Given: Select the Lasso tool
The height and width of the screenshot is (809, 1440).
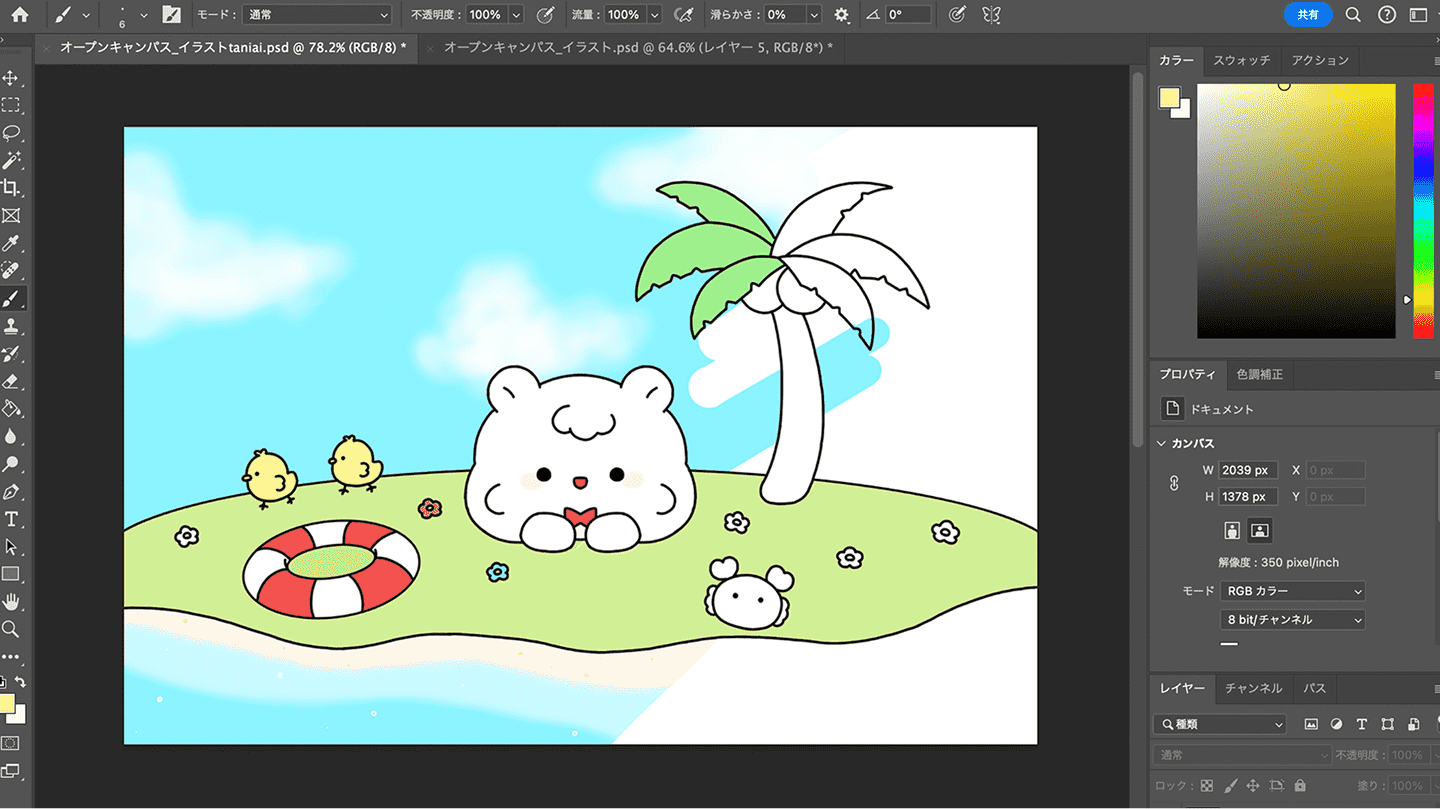Looking at the screenshot, I should (11, 133).
